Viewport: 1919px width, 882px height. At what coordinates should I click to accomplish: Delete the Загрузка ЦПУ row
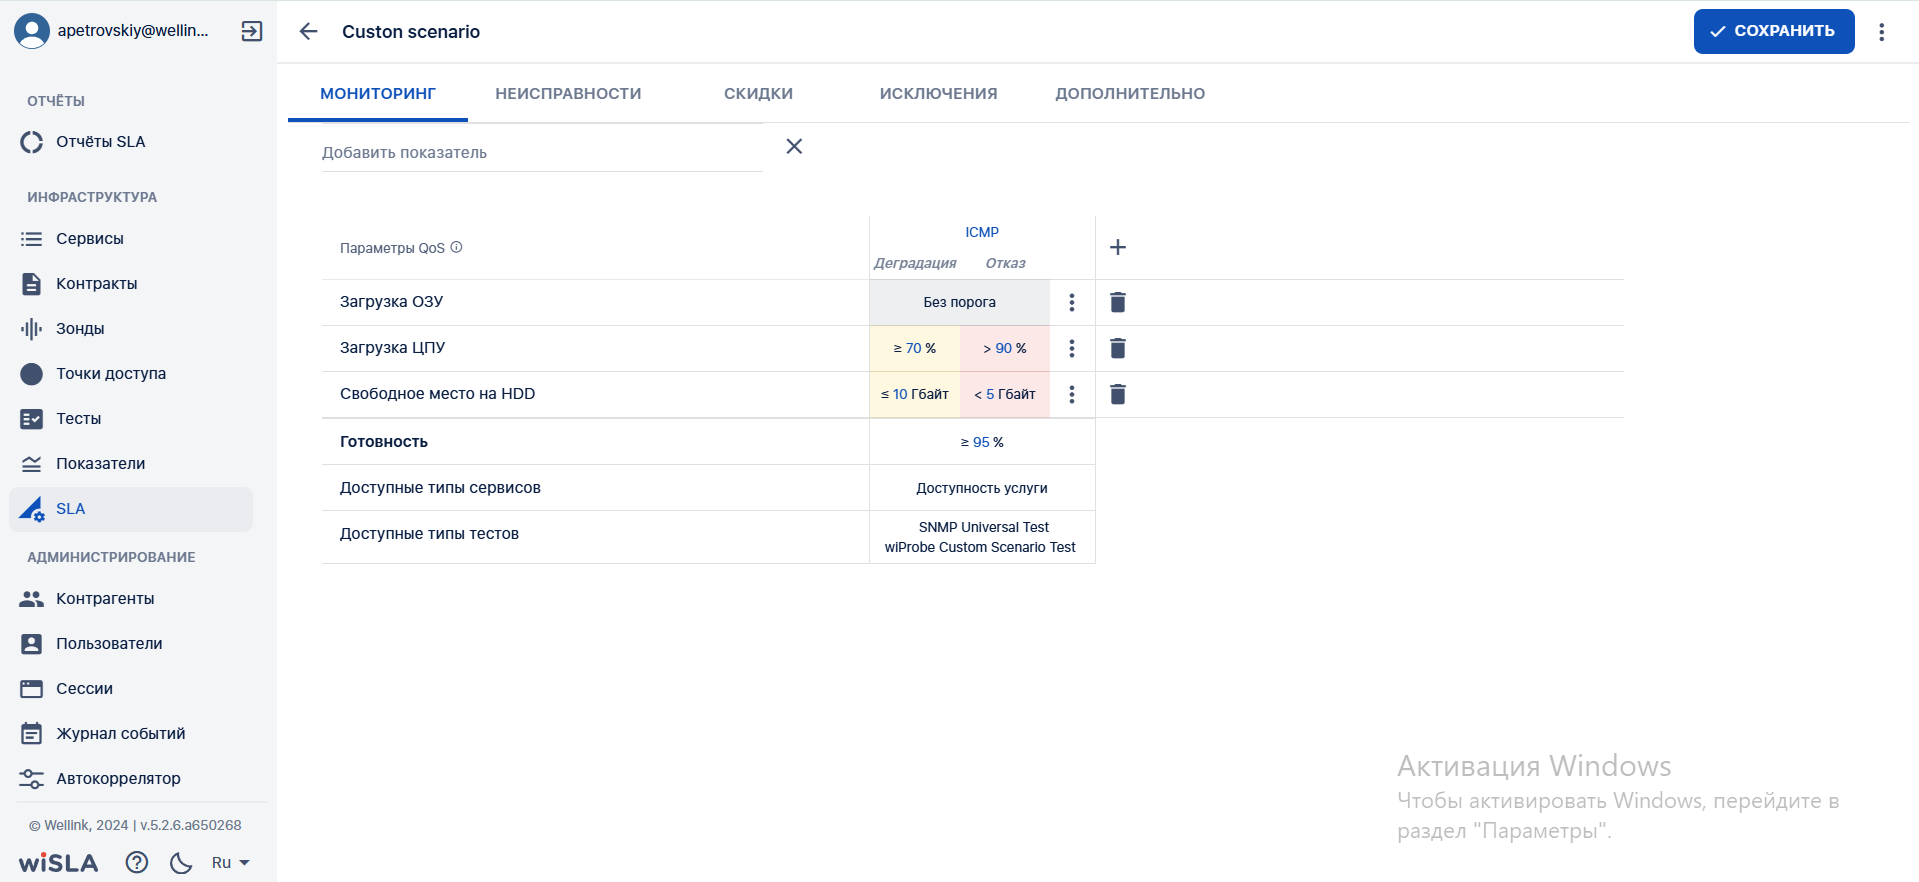pos(1118,348)
